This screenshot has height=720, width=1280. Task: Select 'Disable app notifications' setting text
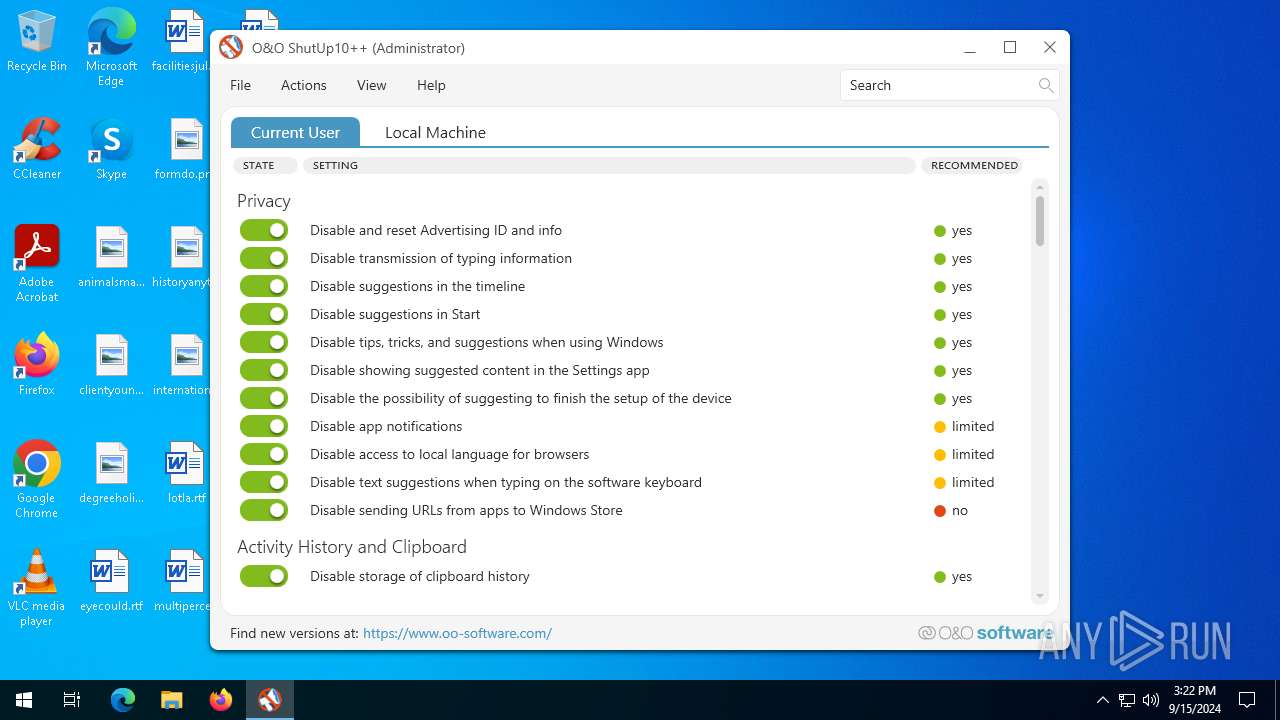[386, 426]
